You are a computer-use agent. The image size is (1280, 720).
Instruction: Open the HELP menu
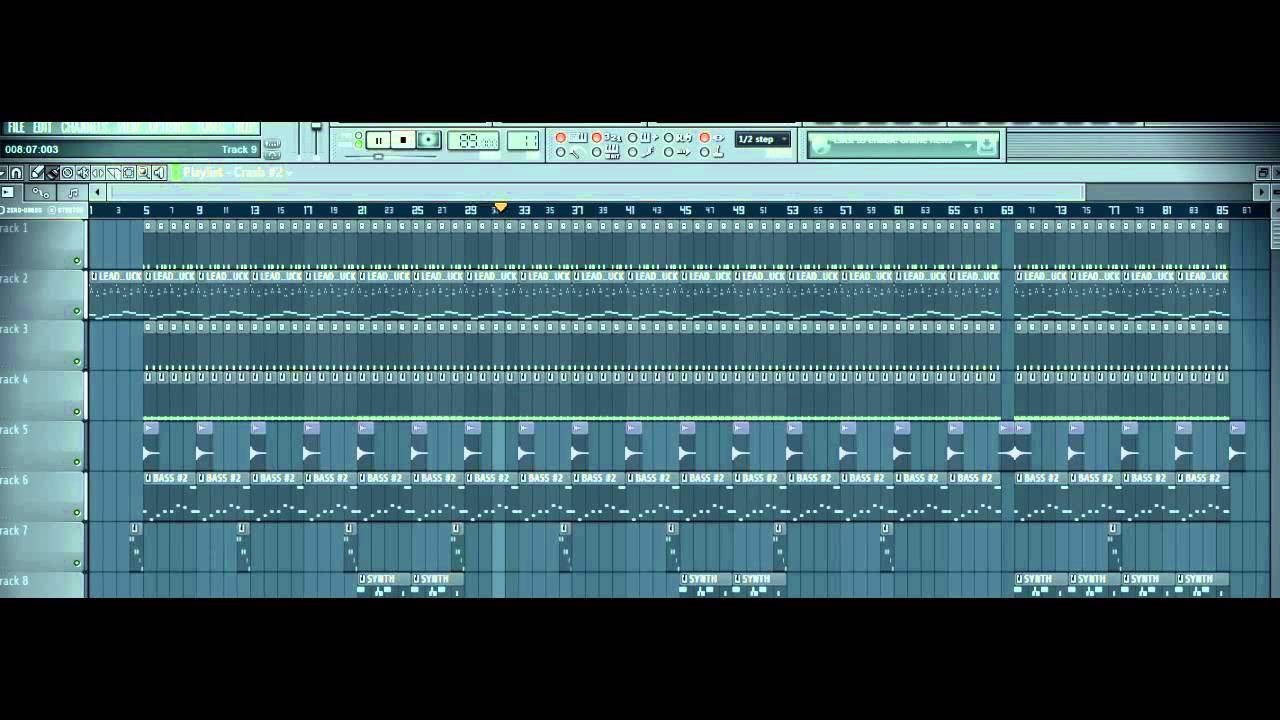coord(244,128)
